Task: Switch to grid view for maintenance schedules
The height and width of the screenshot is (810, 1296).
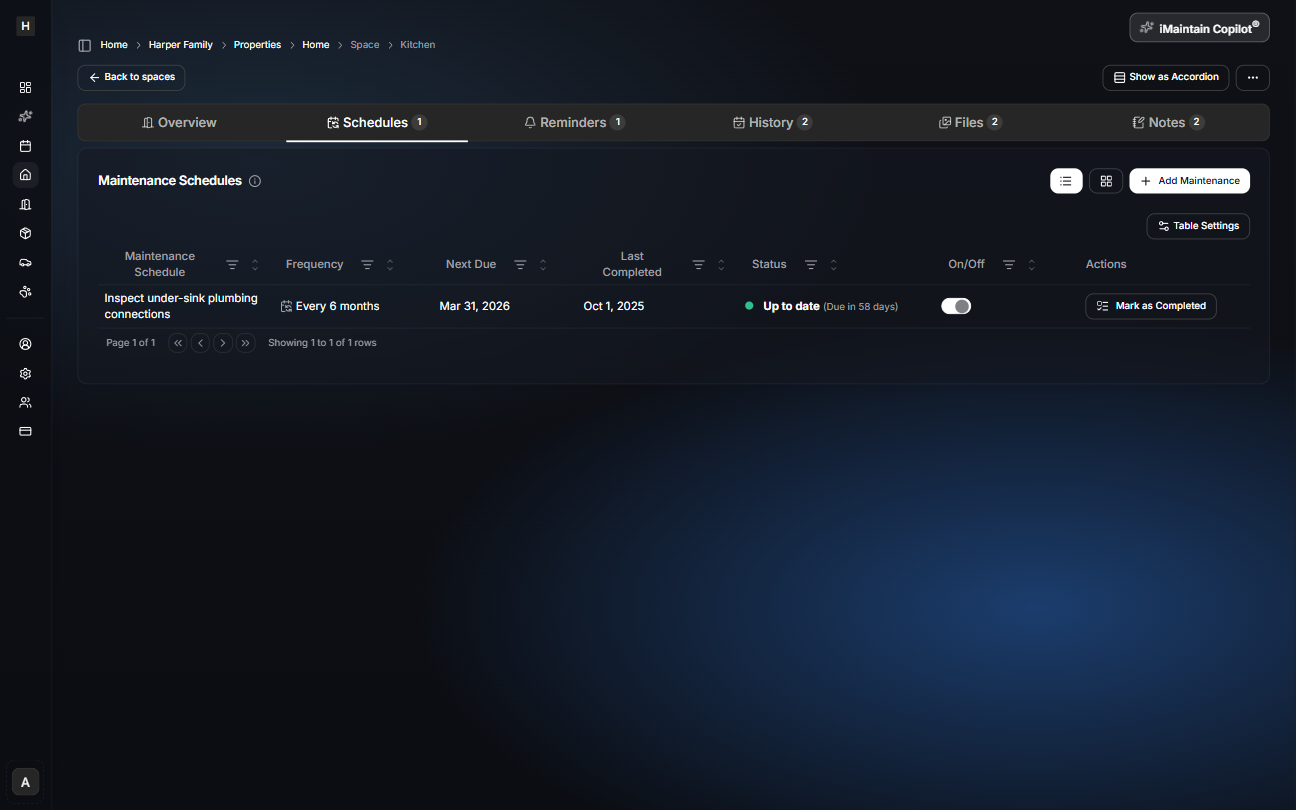Action: (x=1105, y=181)
